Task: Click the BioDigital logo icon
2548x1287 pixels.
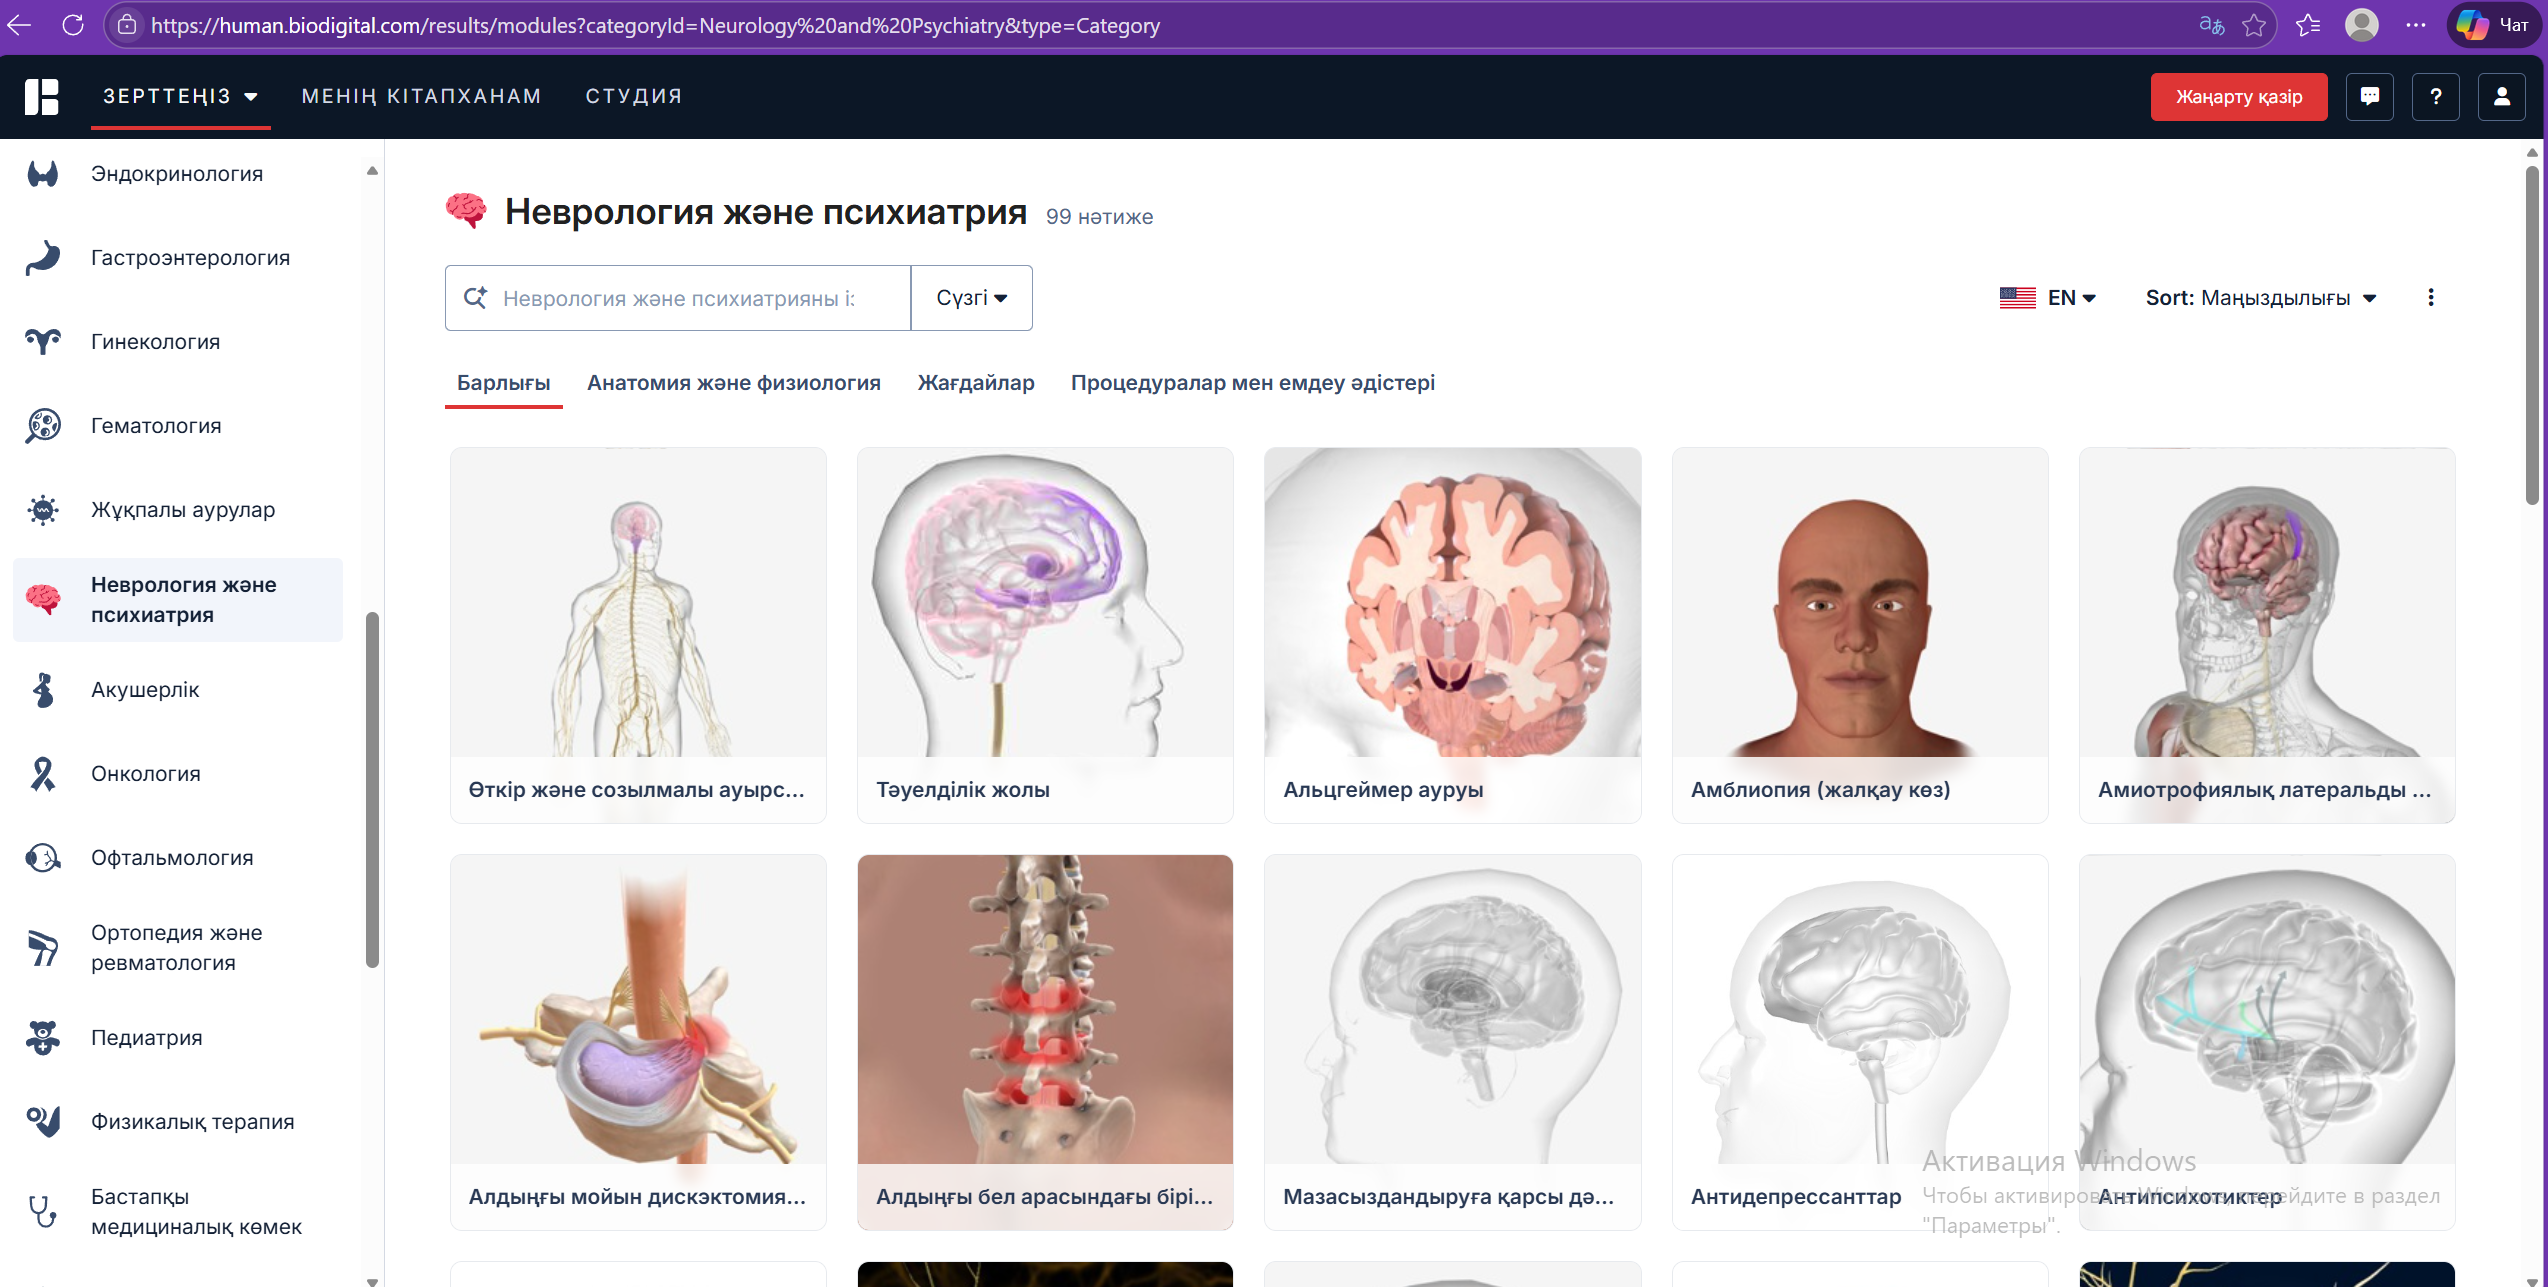Action: point(42,96)
